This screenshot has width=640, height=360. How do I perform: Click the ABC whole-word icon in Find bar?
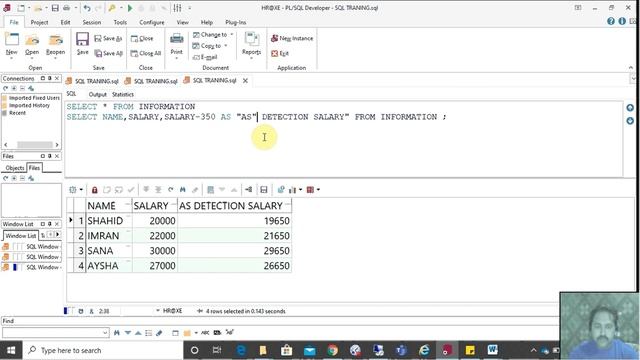205,333
